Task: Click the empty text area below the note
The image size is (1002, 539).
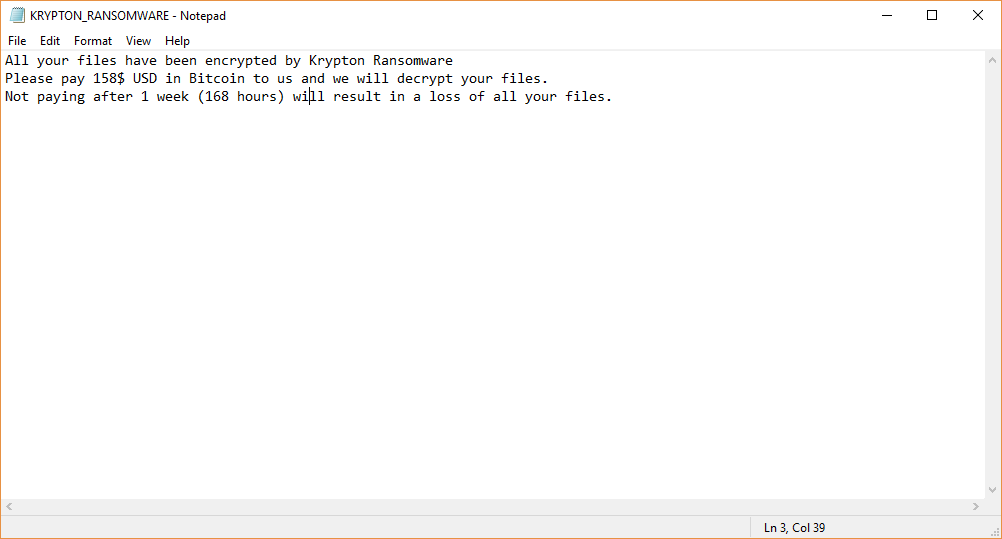Action: coord(492,301)
